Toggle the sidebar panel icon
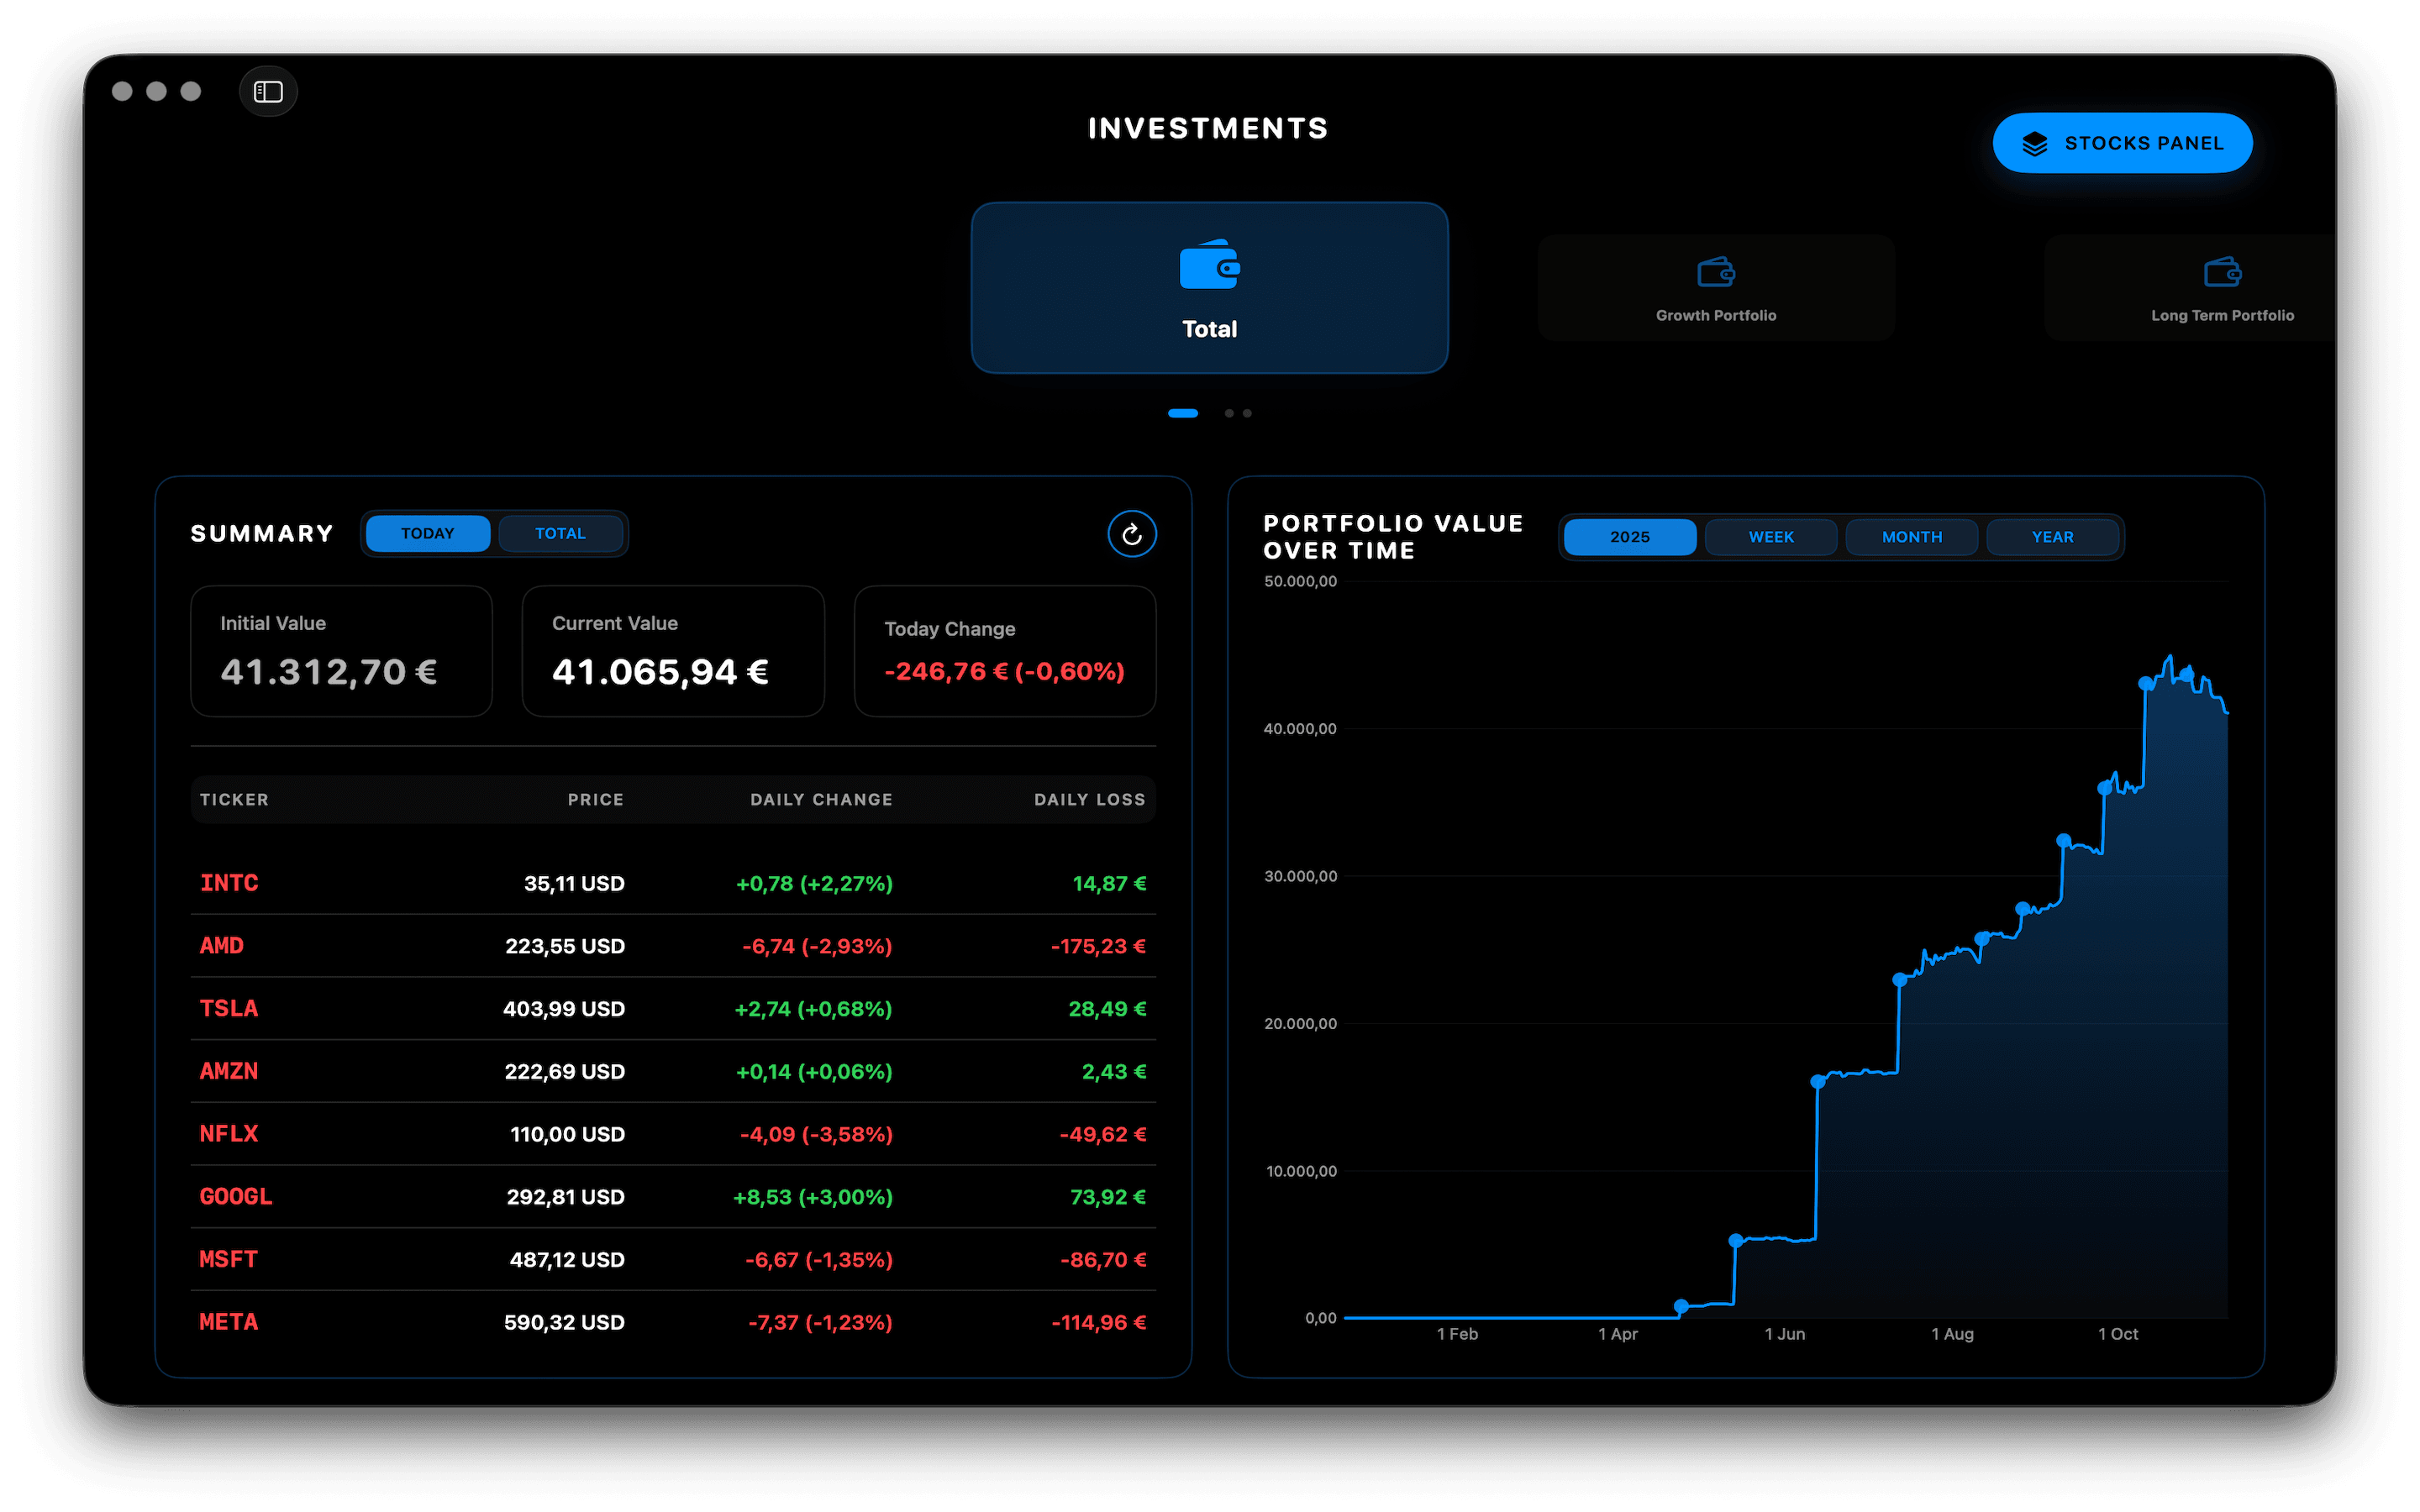Screen dimensions: 2420x1512 pos(268,92)
